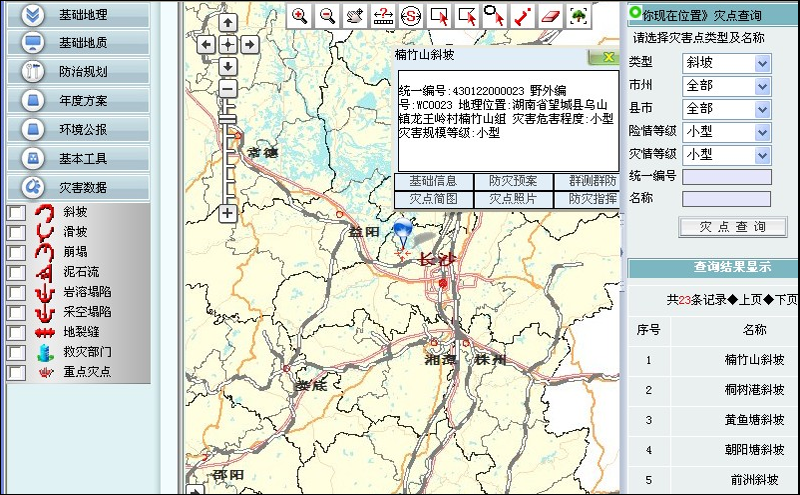
Task: Pan the map up with arrow button
Action: (227, 24)
